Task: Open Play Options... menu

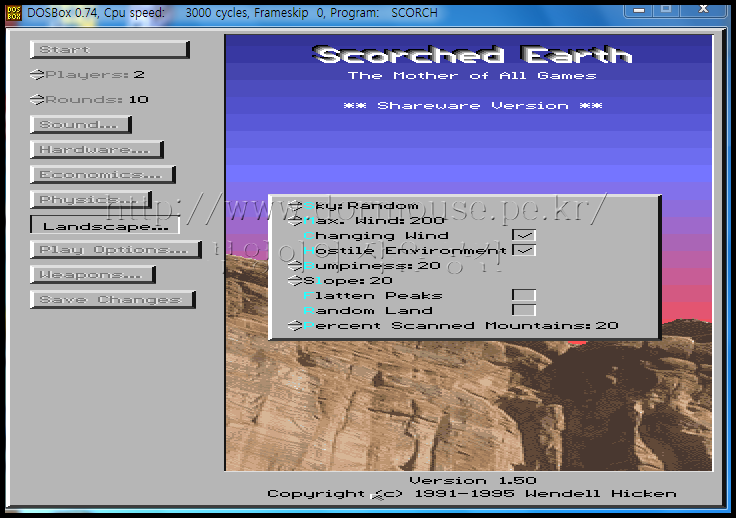Action: [x=116, y=250]
